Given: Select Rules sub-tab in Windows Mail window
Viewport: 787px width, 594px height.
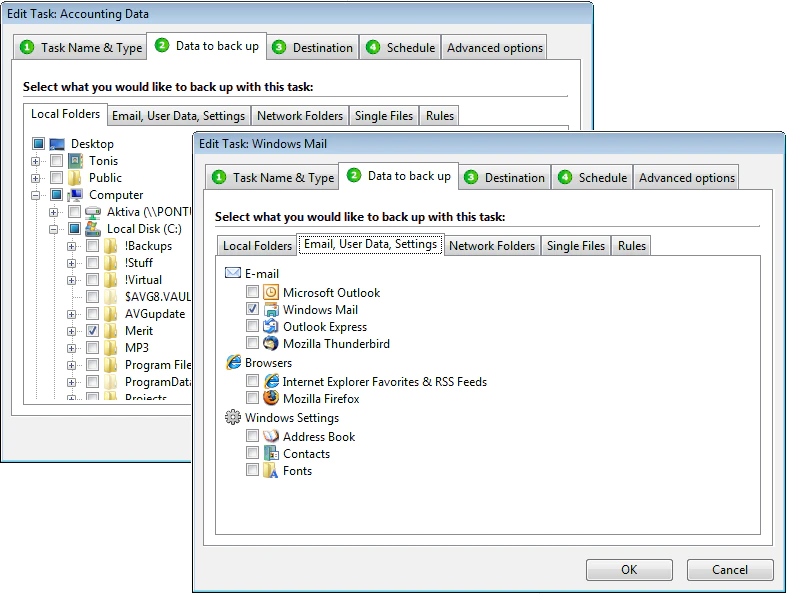Looking at the screenshot, I should pyautogui.click(x=631, y=246).
